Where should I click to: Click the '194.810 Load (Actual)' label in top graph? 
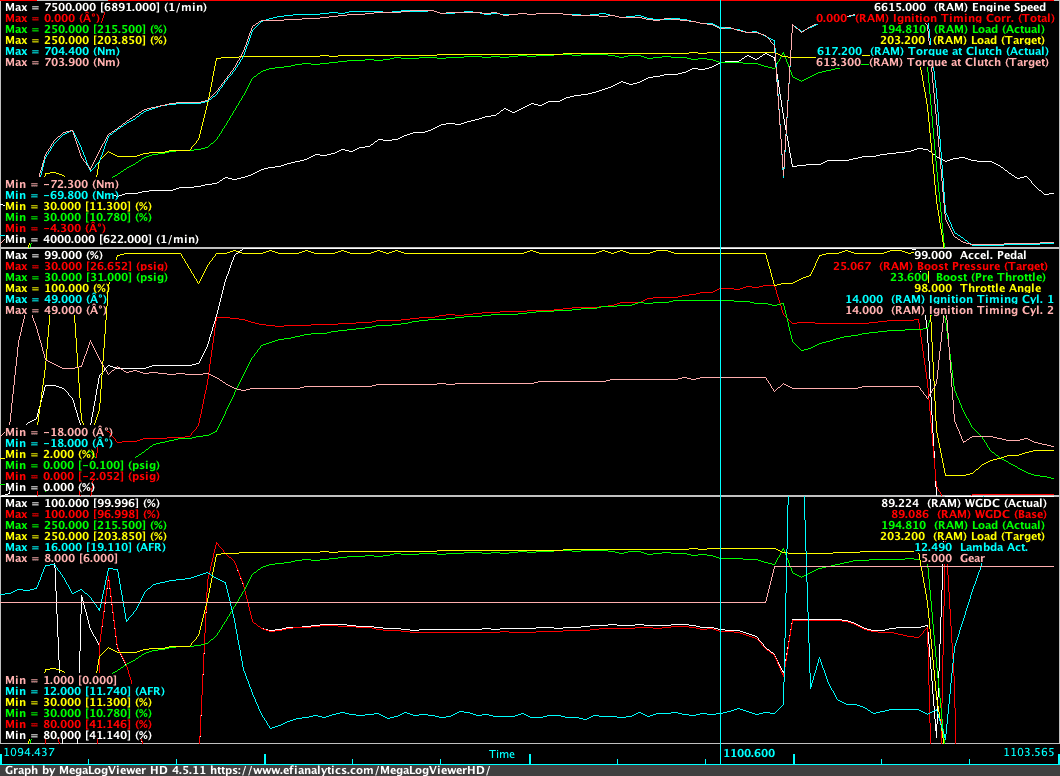click(965, 29)
